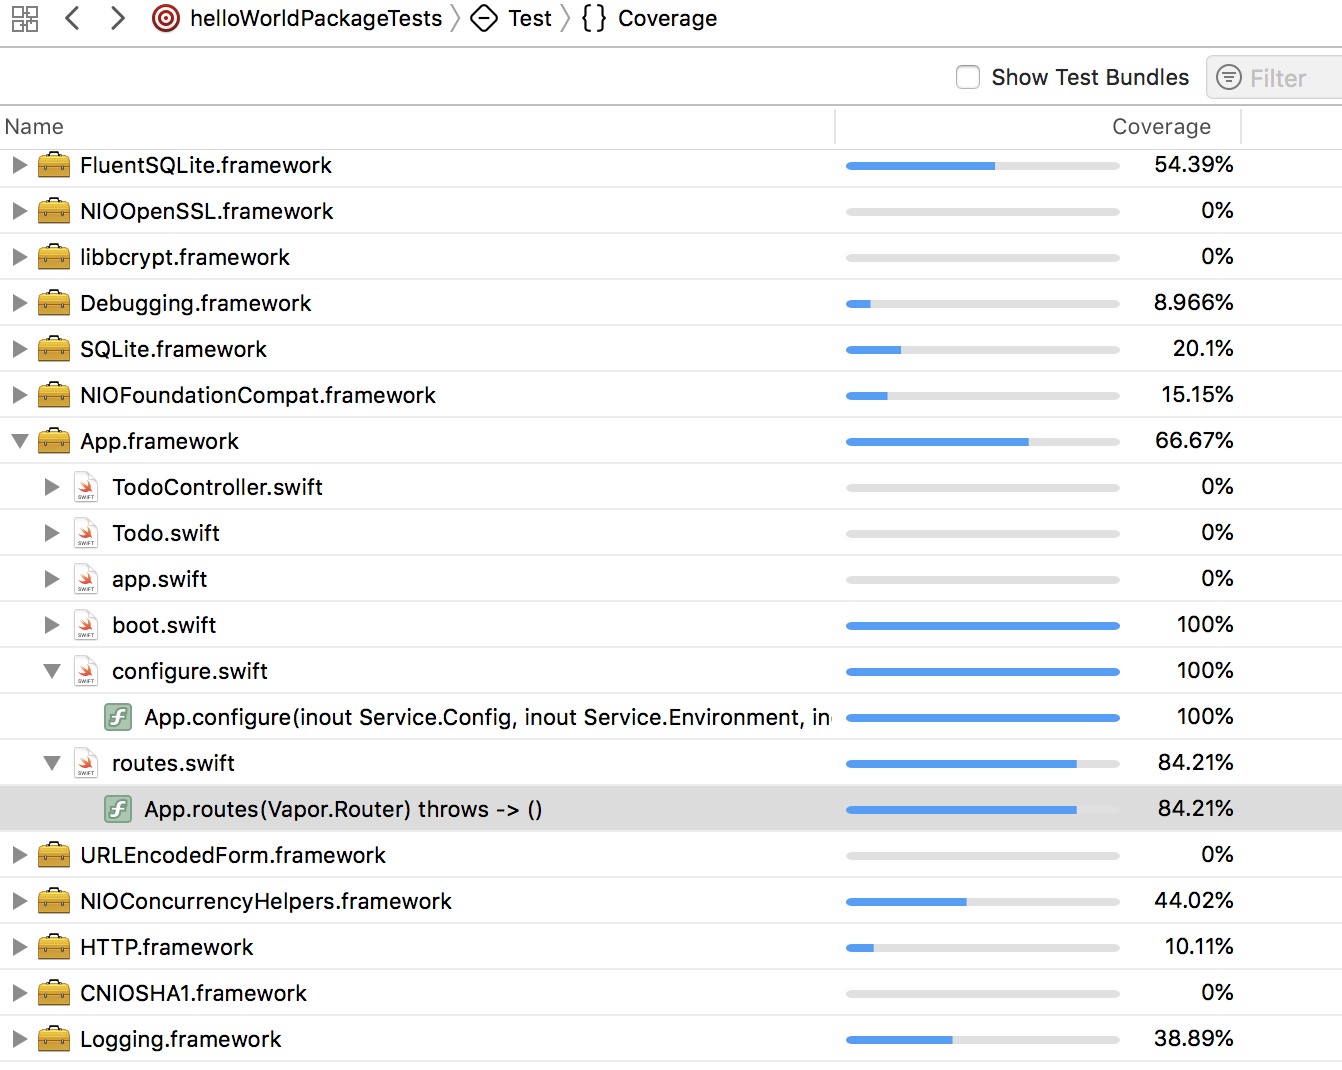Expand the FluentSQLite.framework row
This screenshot has height=1070, width=1342.
click(x=19, y=165)
